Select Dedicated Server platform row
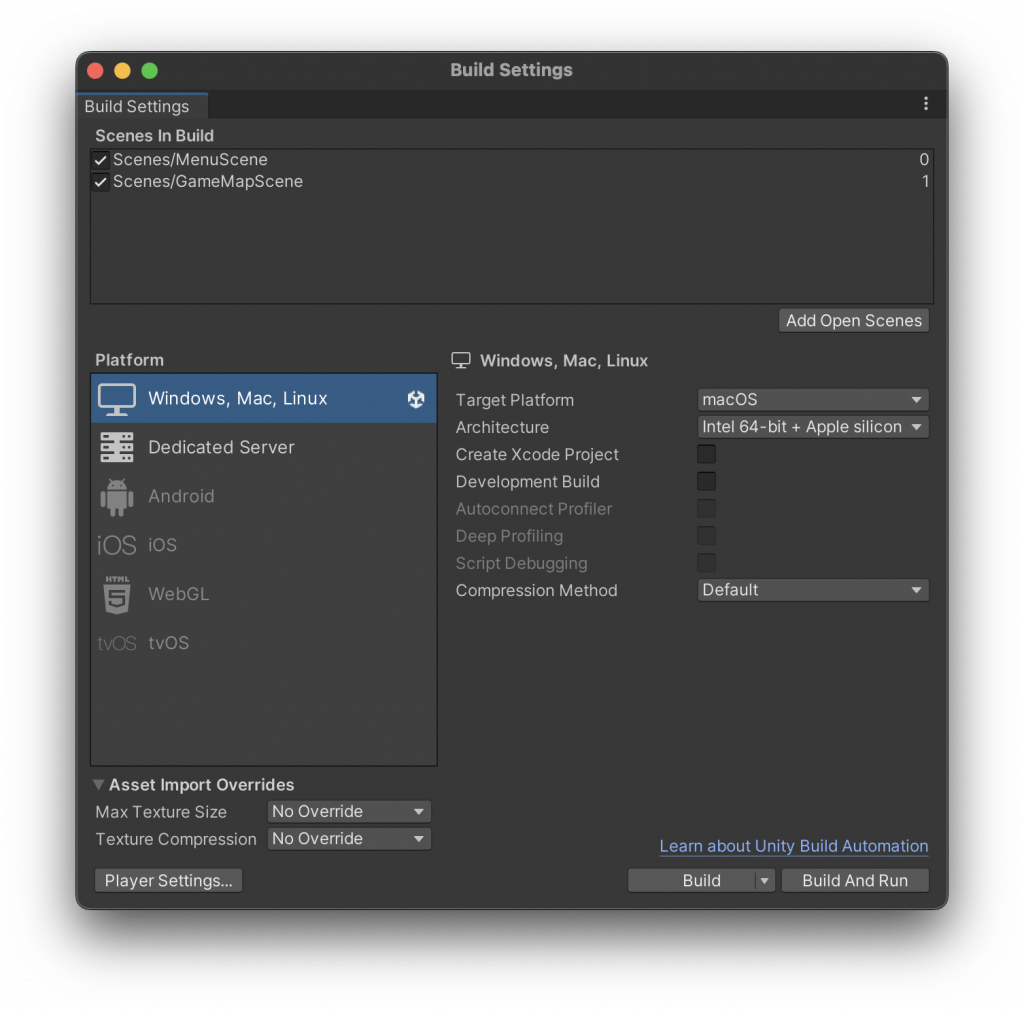 click(264, 447)
